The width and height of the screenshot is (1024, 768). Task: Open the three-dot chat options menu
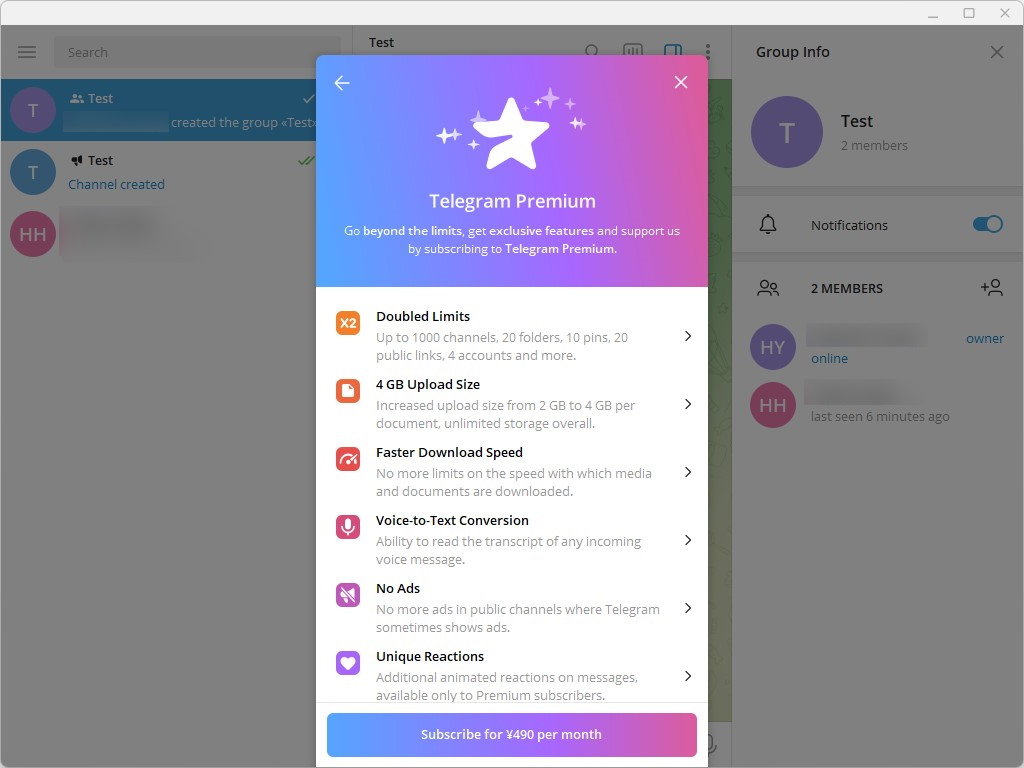point(709,50)
